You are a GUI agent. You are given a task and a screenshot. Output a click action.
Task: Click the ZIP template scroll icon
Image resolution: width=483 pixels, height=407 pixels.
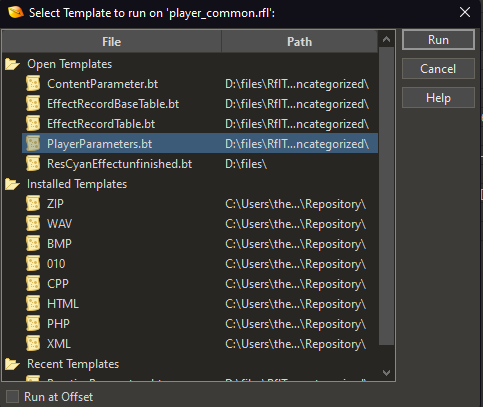click(33, 204)
